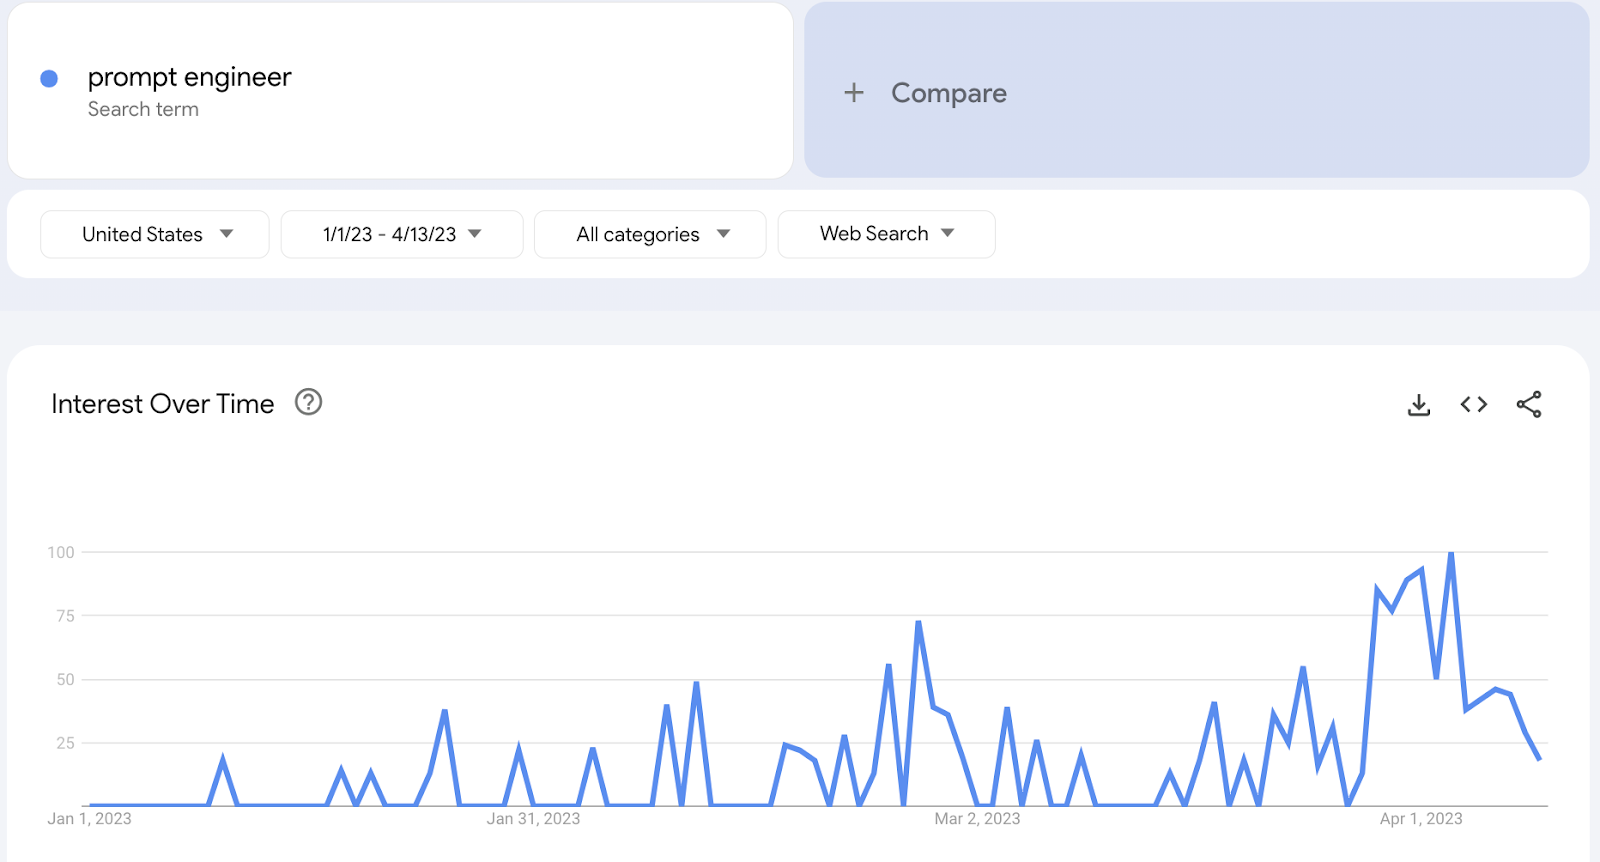Edit the prompt engineer search term

pos(190,77)
